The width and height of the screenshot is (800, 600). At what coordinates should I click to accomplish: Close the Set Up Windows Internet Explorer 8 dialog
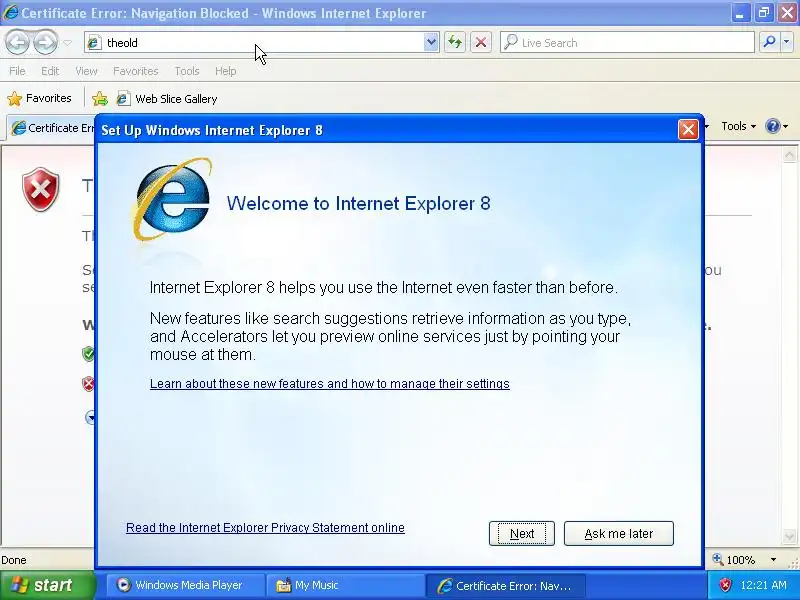[688, 130]
